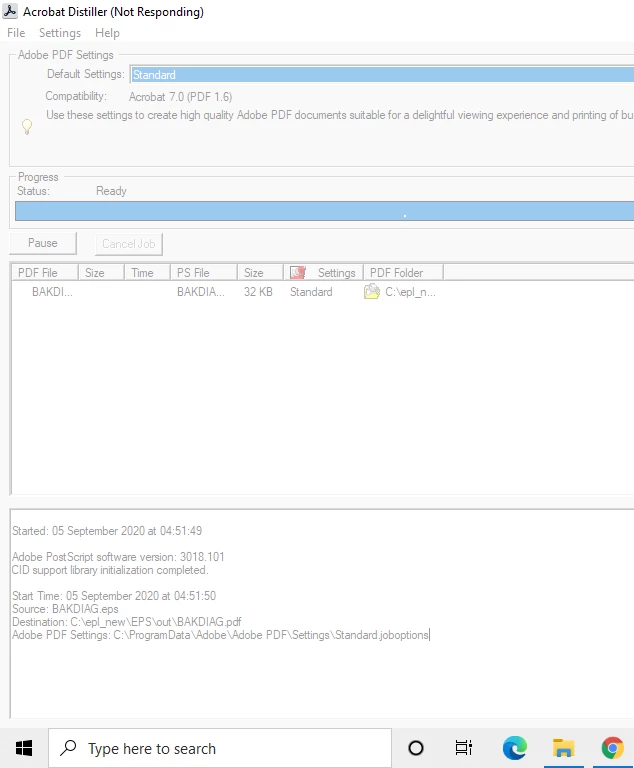Screen dimensions: 634x768
Task: Click the Size header beside PS File
Action: [260, 272]
